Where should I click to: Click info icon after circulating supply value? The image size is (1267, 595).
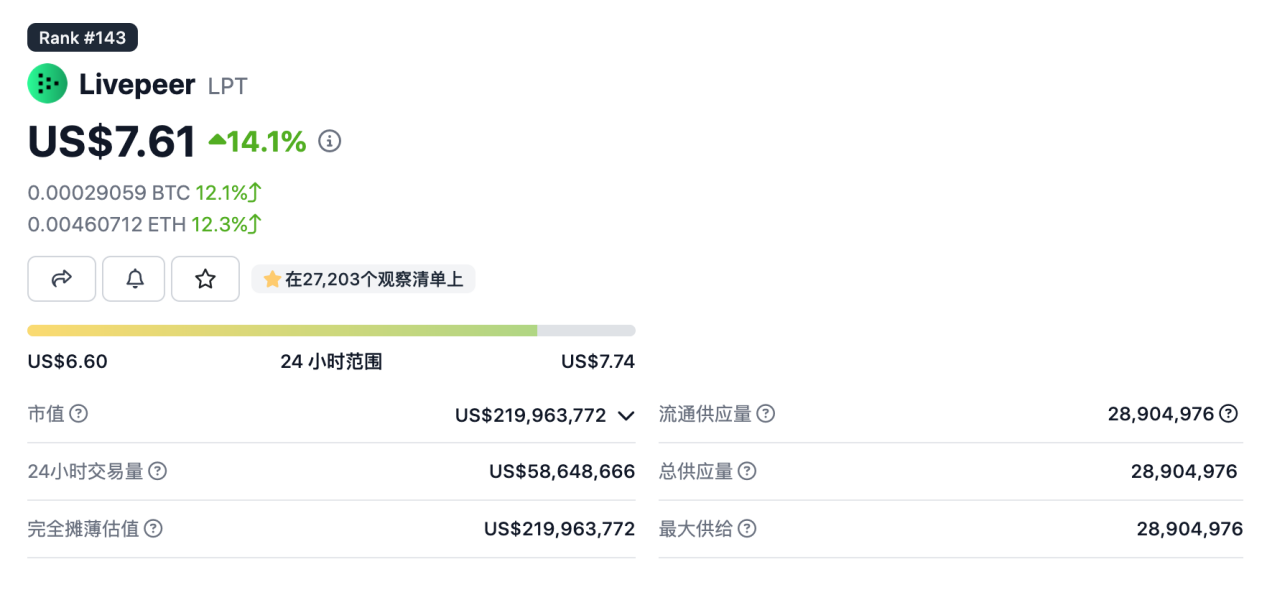[1229, 414]
